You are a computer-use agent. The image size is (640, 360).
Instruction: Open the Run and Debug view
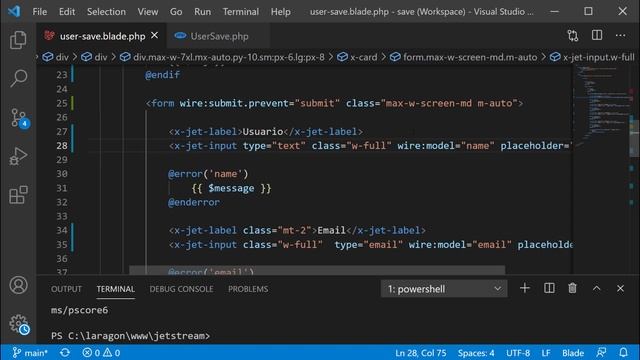18,156
